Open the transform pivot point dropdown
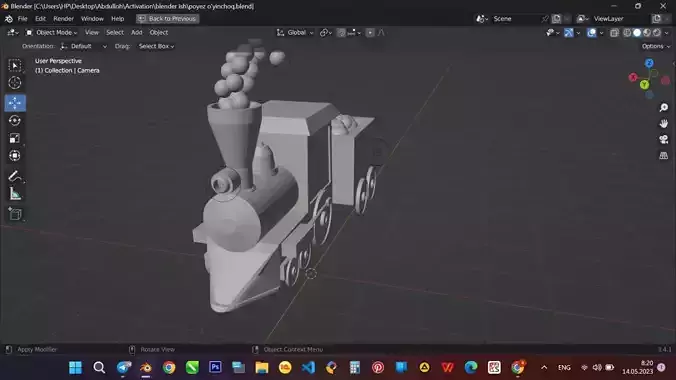Viewport: 676px width, 380px height. click(325, 32)
